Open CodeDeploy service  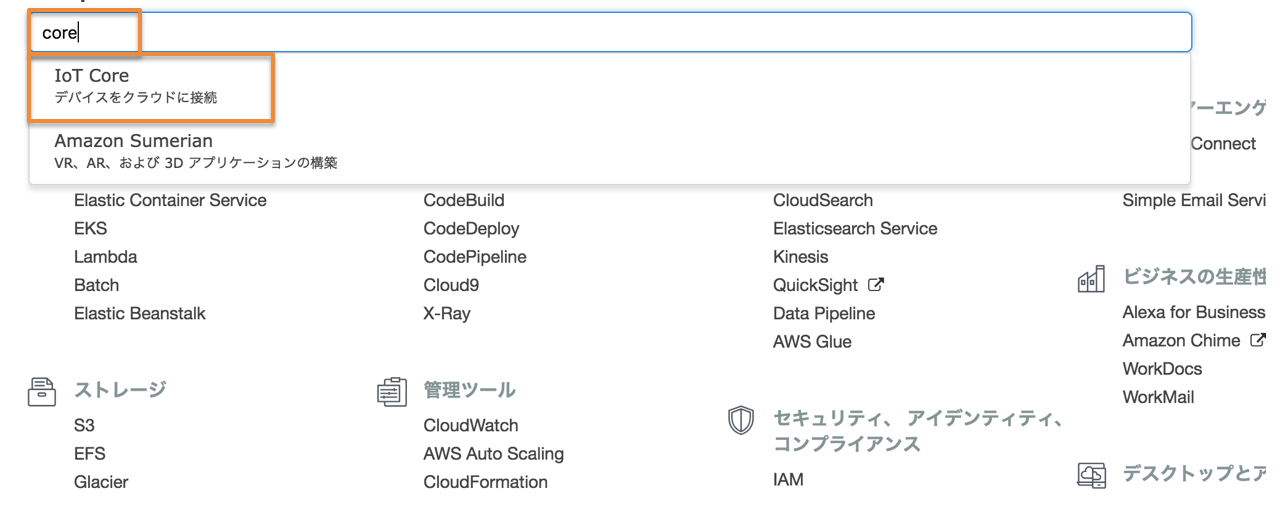(x=471, y=229)
